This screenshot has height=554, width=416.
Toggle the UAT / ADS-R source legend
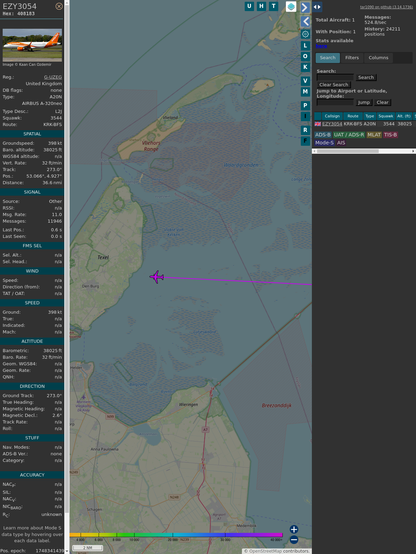pyautogui.click(x=349, y=135)
